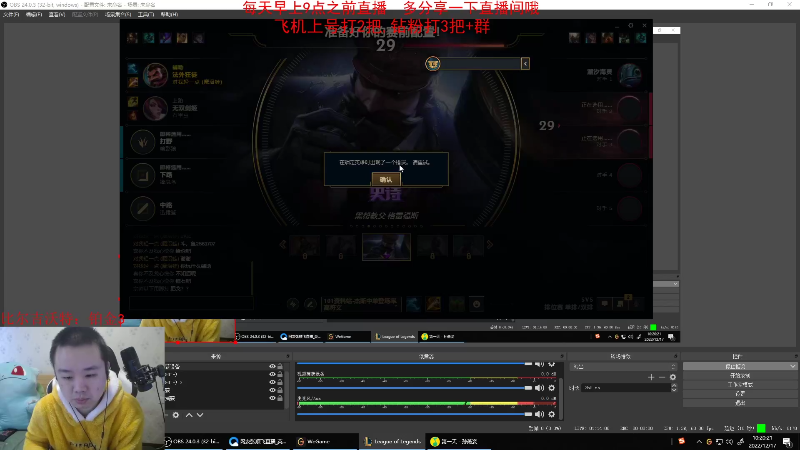Show next skin with right carousel arrow
Image resolution: width=800 pixels, height=450 pixels.
click(x=490, y=245)
